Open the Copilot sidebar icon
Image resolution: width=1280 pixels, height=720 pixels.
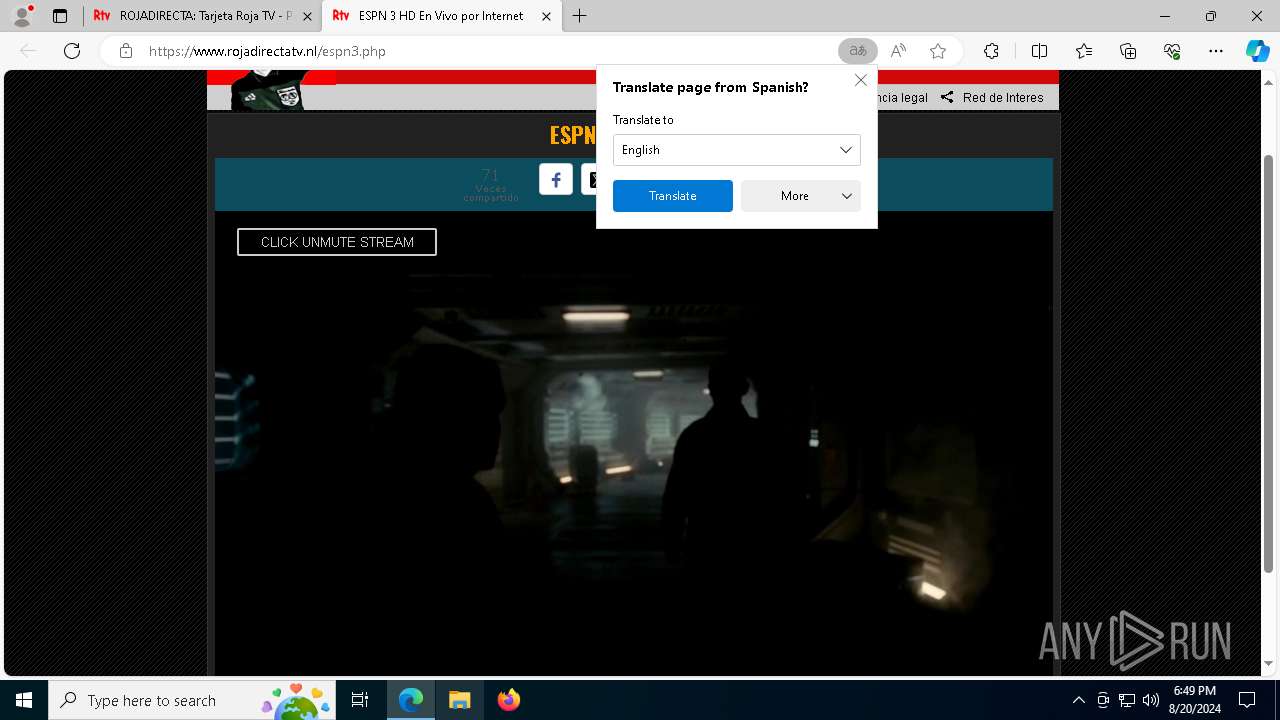[x=1258, y=51]
